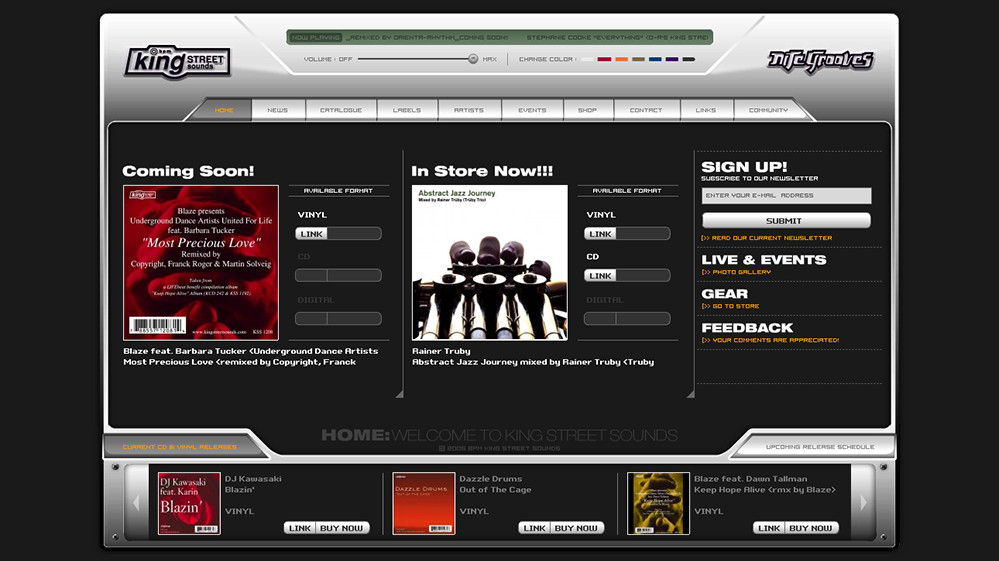Select the Current CD & Vinyl Releases tab
The image size is (999, 561).
[179, 447]
